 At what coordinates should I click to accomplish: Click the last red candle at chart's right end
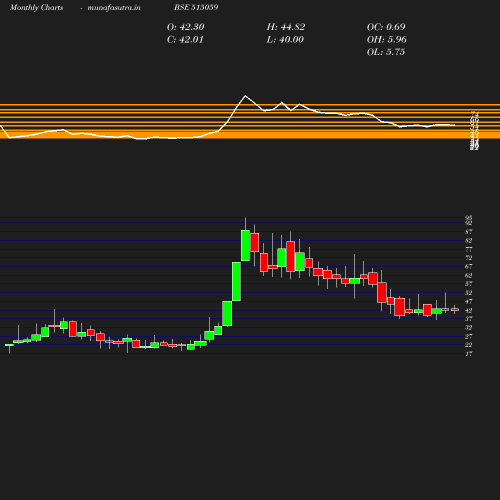coord(455,310)
